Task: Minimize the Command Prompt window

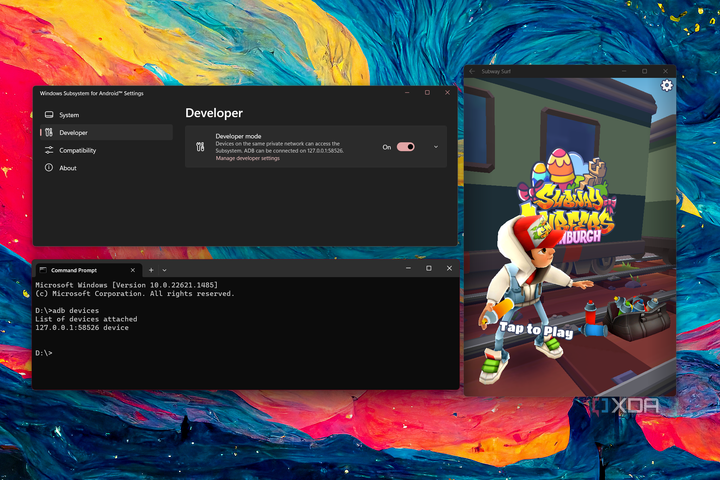Action: [x=408, y=268]
